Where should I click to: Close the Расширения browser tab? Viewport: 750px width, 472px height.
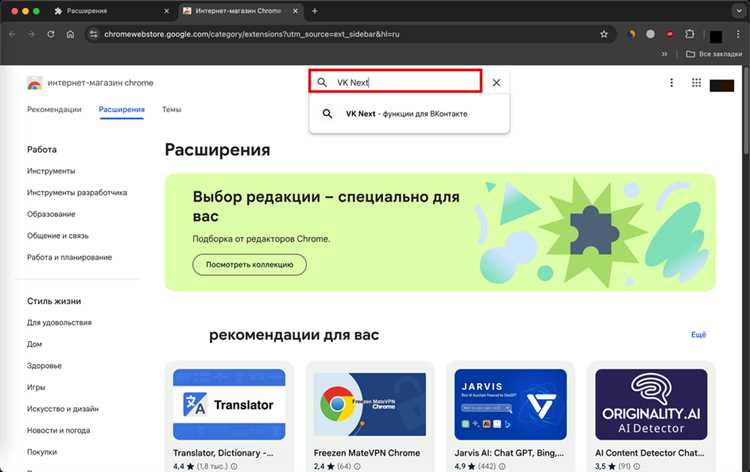[166, 11]
